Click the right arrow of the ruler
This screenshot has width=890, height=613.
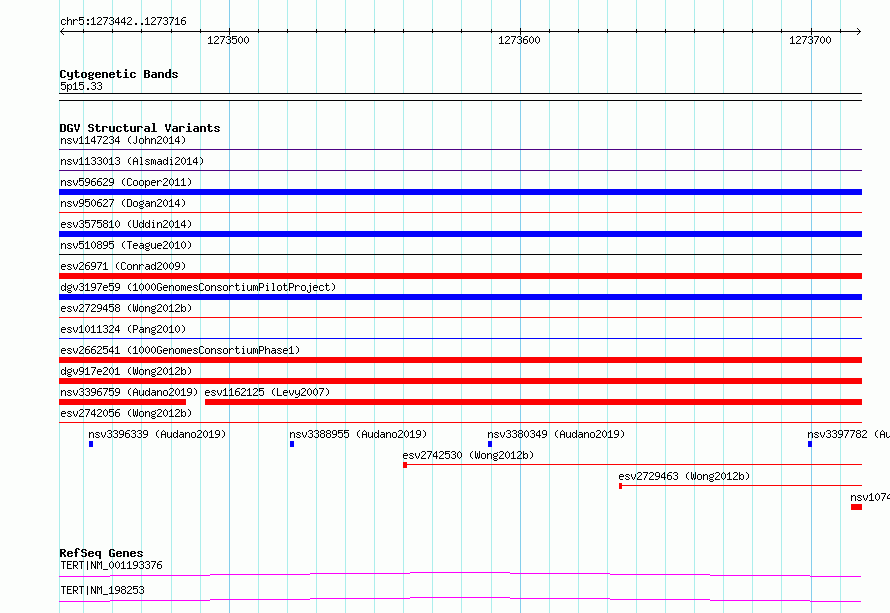coord(858,31)
